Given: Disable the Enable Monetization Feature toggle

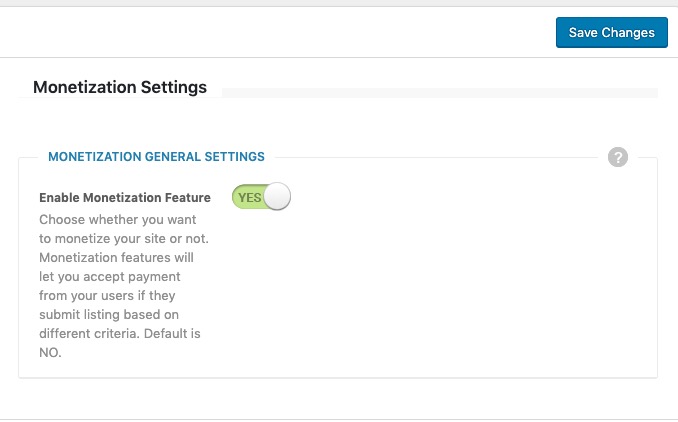Looking at the screenshot, I should (261, 197).
